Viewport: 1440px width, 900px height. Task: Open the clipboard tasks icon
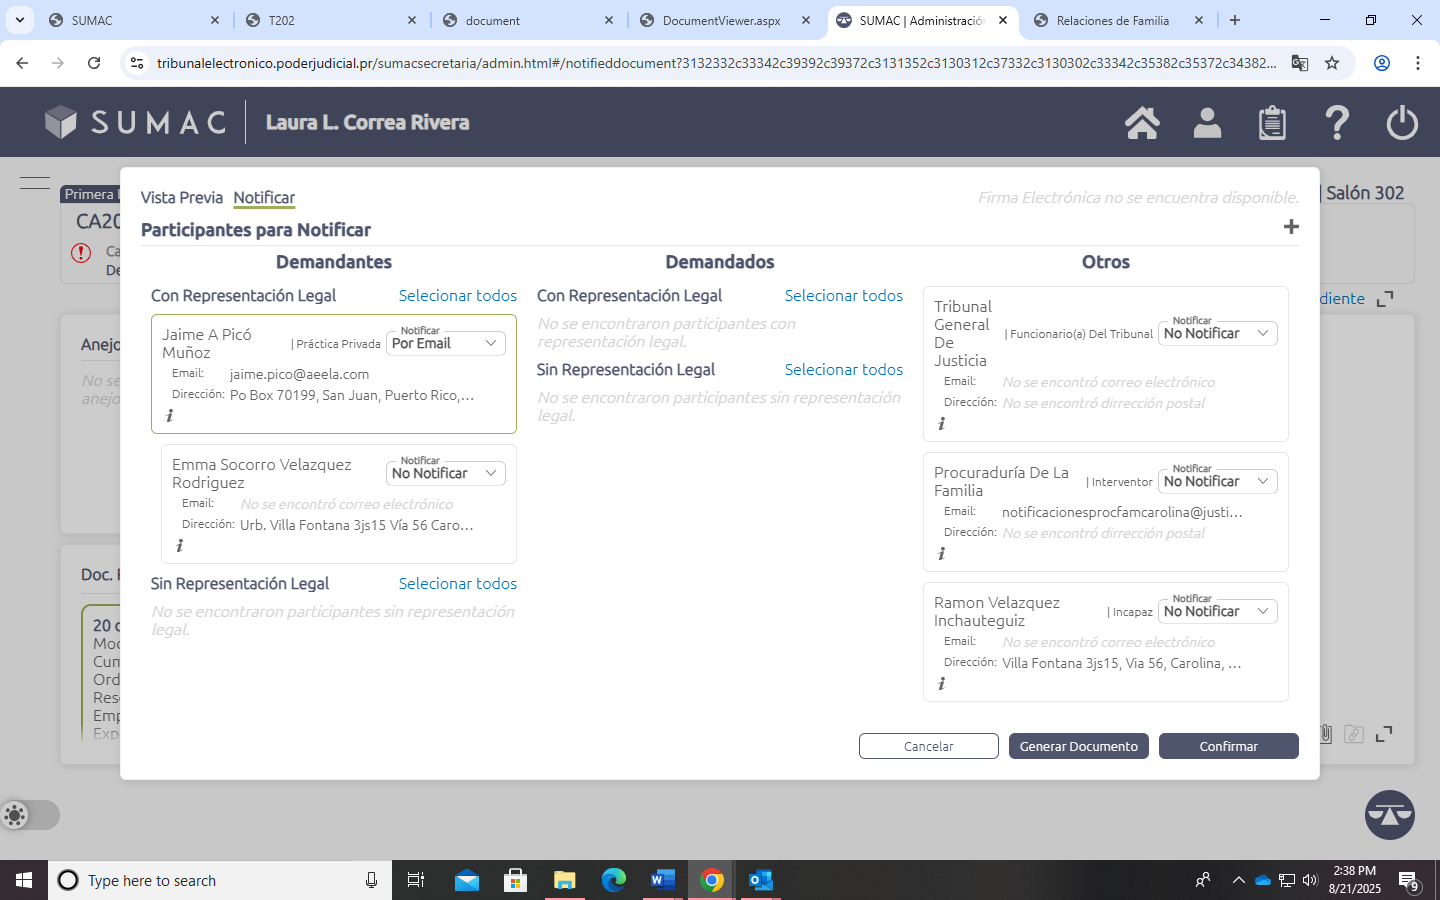1272,123
